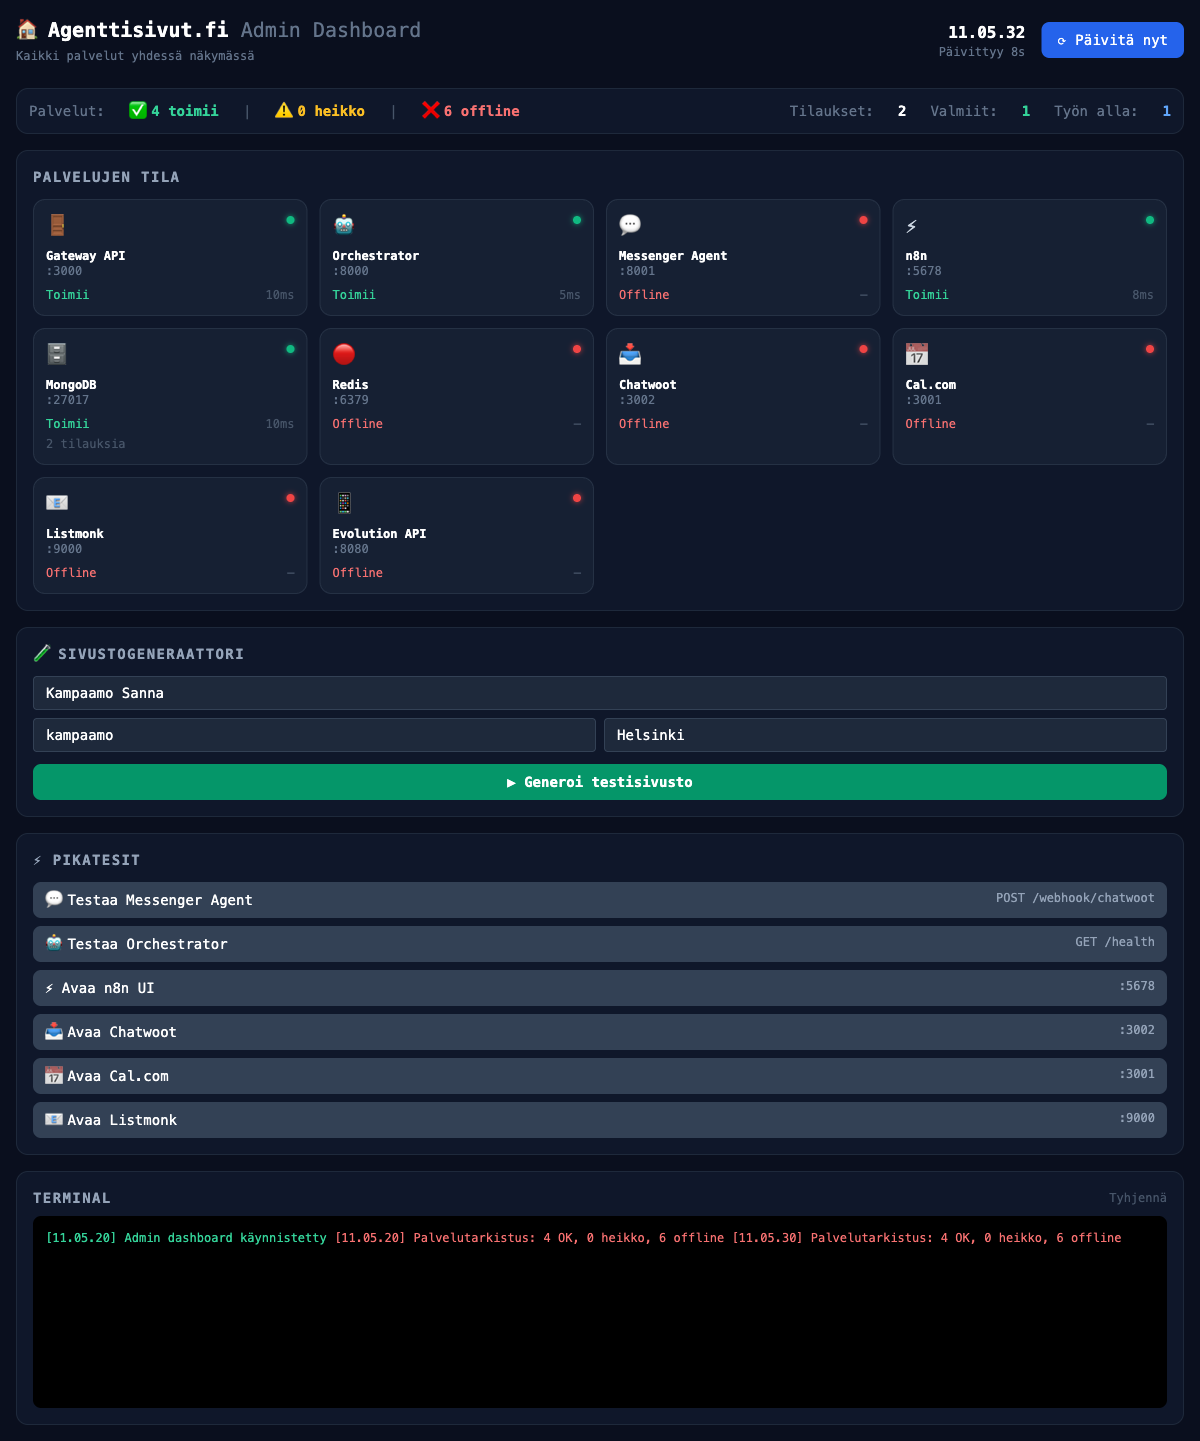The image size is (1200, 1441).
Task: Click the Evolution API :8080 port text
Action: click(351, 549)
